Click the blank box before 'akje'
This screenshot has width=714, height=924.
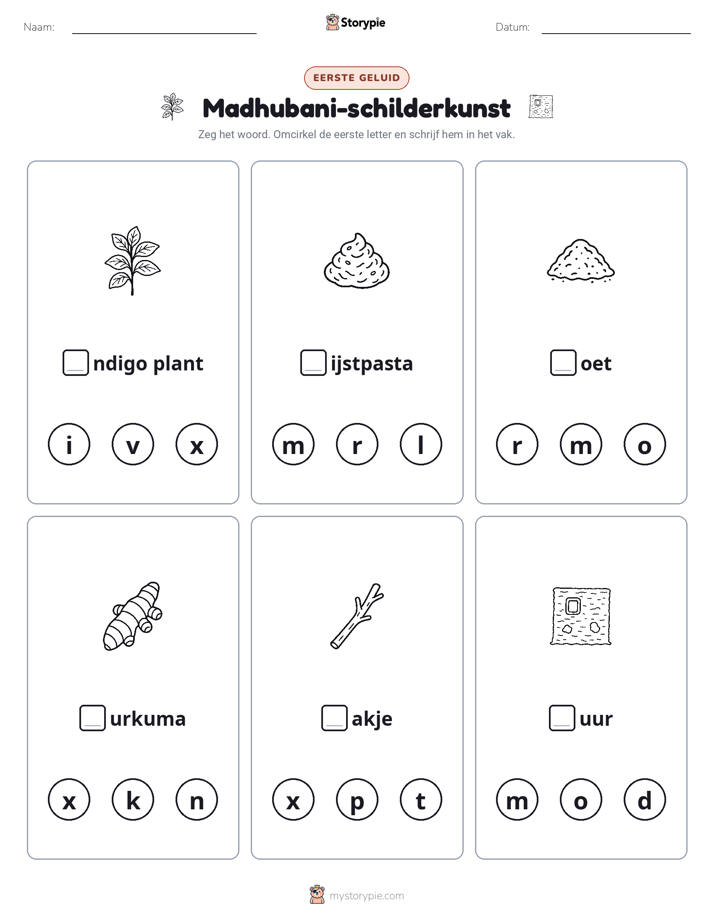[x=334, y=718]
